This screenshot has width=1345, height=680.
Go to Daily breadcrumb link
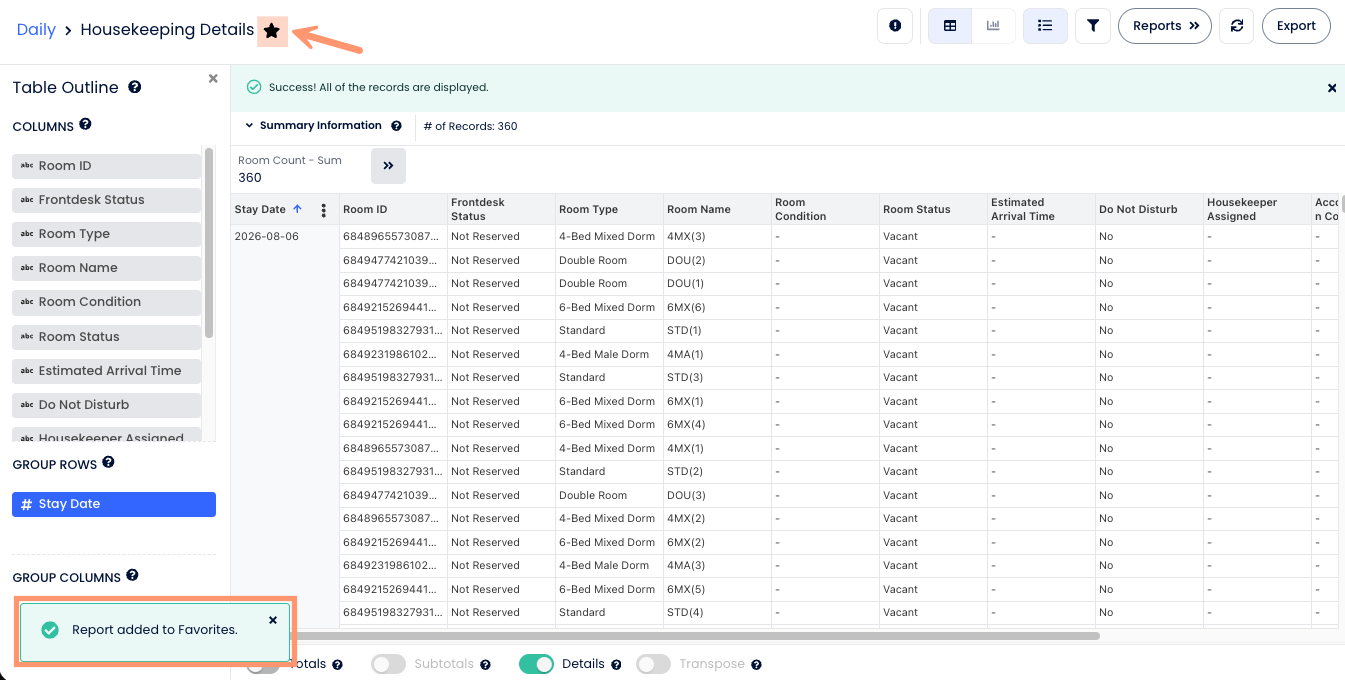click(36, 30)
